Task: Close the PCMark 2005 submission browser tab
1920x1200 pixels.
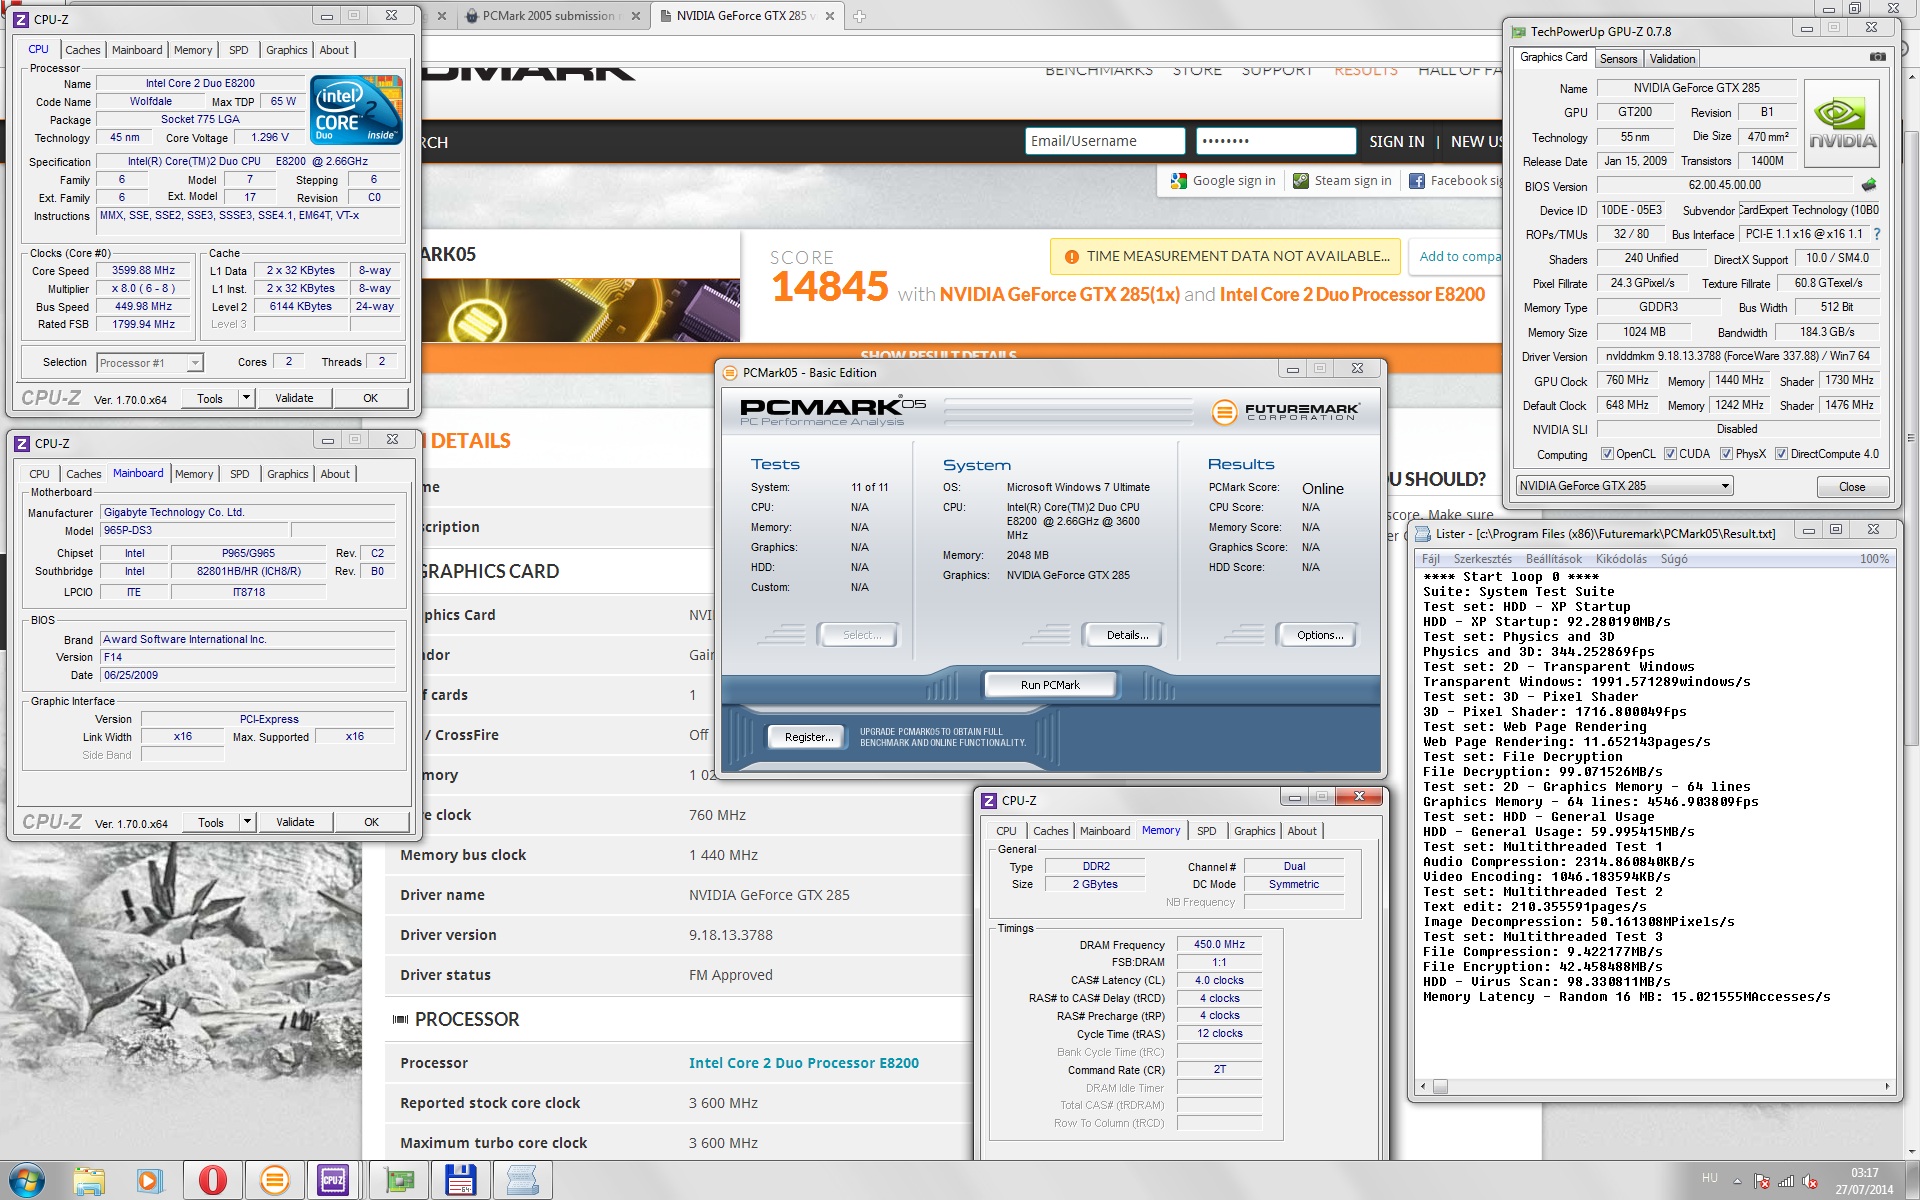Action: point(636,16)
